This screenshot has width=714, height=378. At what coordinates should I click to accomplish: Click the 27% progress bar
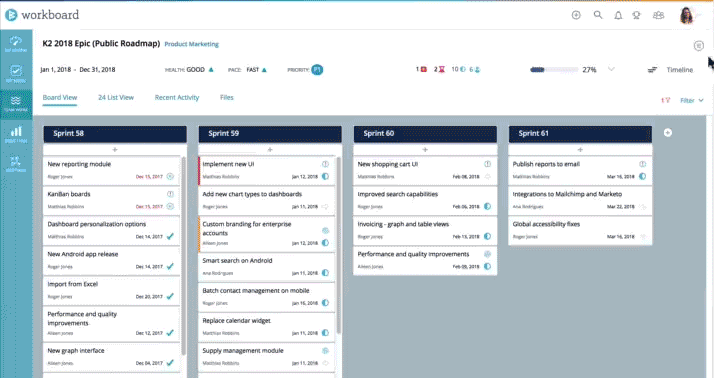pos(554,70)
